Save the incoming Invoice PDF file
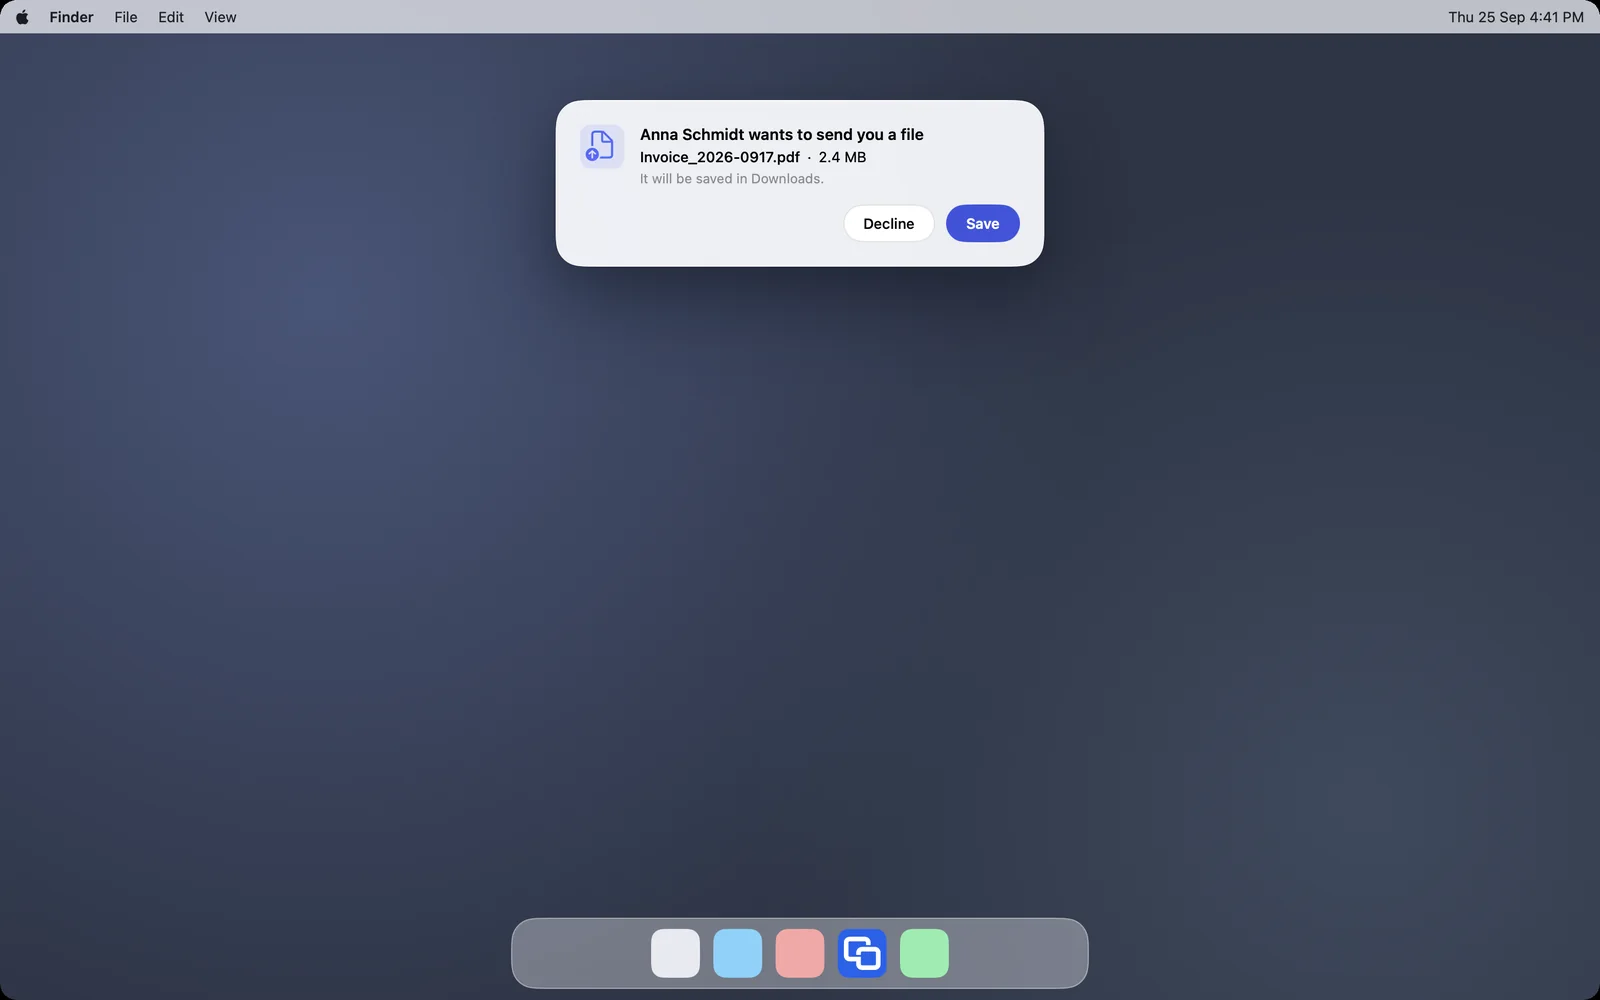The height and width of the screenshot is (1000, 1600). (x=982, y=223)
